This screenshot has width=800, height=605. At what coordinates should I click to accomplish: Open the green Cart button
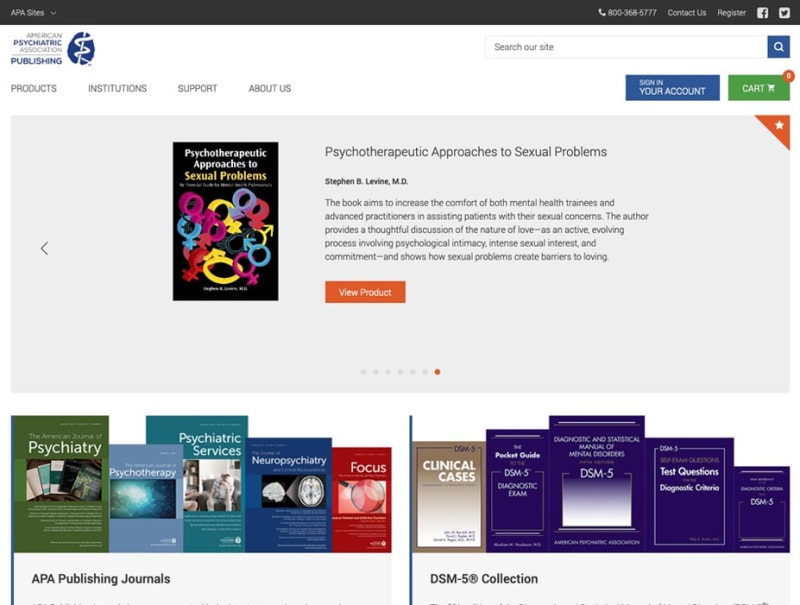pyautogui.click(x=759, y=88)
